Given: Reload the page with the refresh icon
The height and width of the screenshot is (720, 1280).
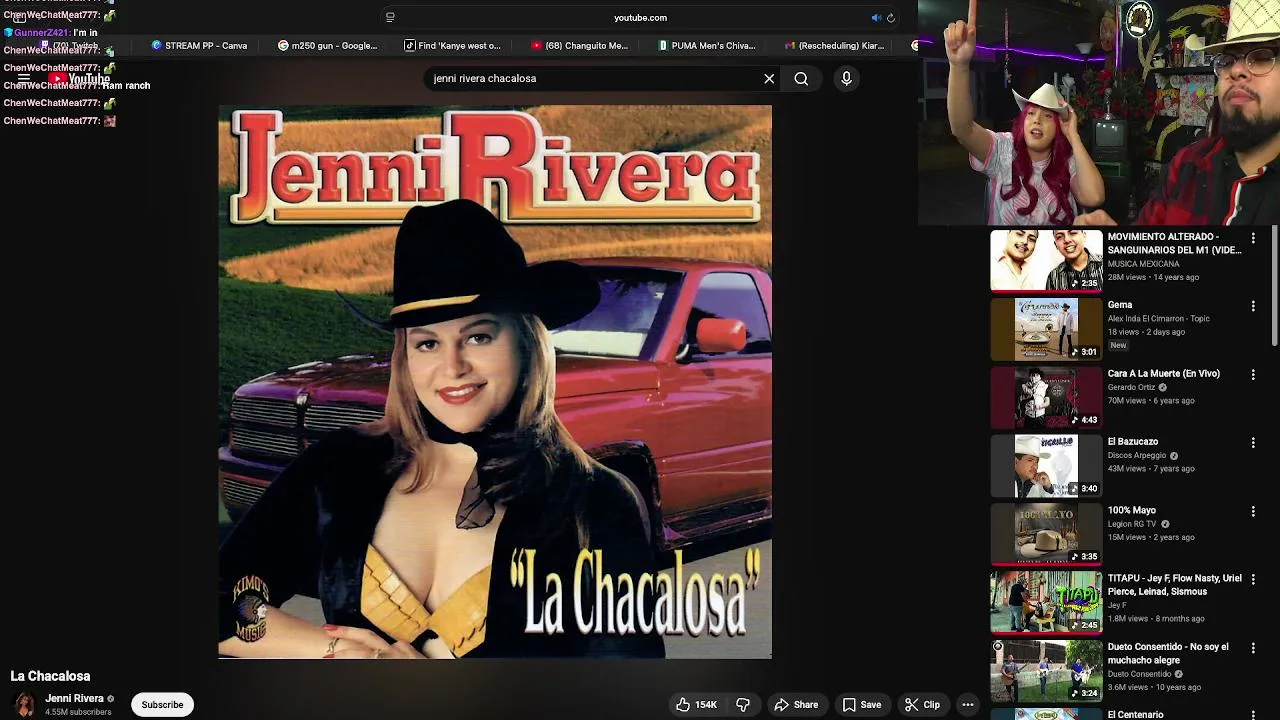Looking at the screenshot, I should [890, 17].
